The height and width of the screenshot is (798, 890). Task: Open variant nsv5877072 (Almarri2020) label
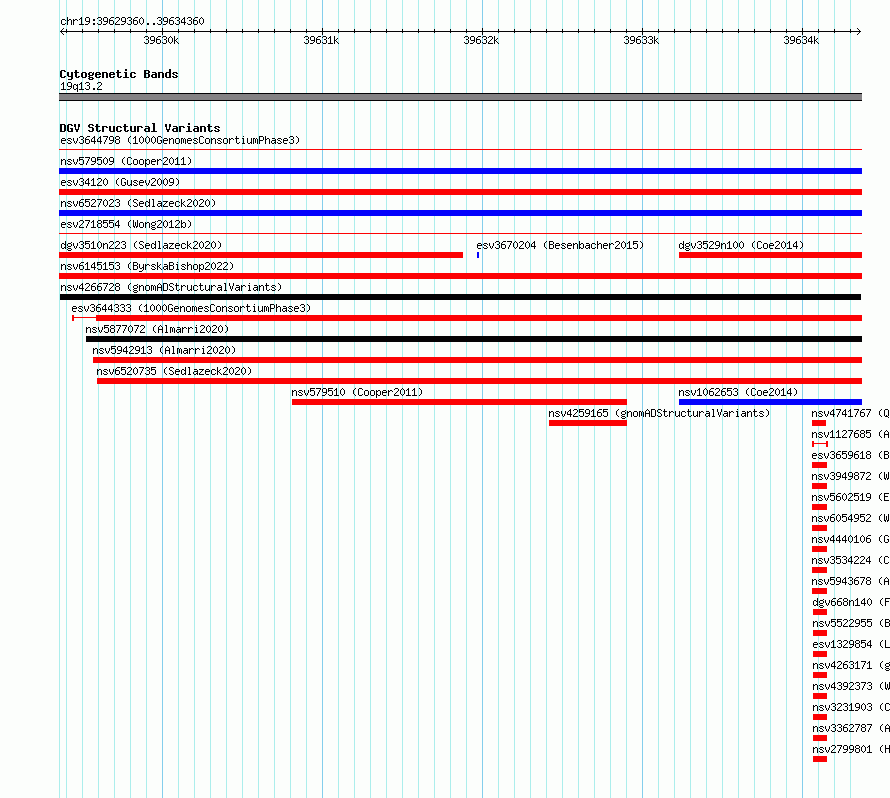(x=157, y=329)
